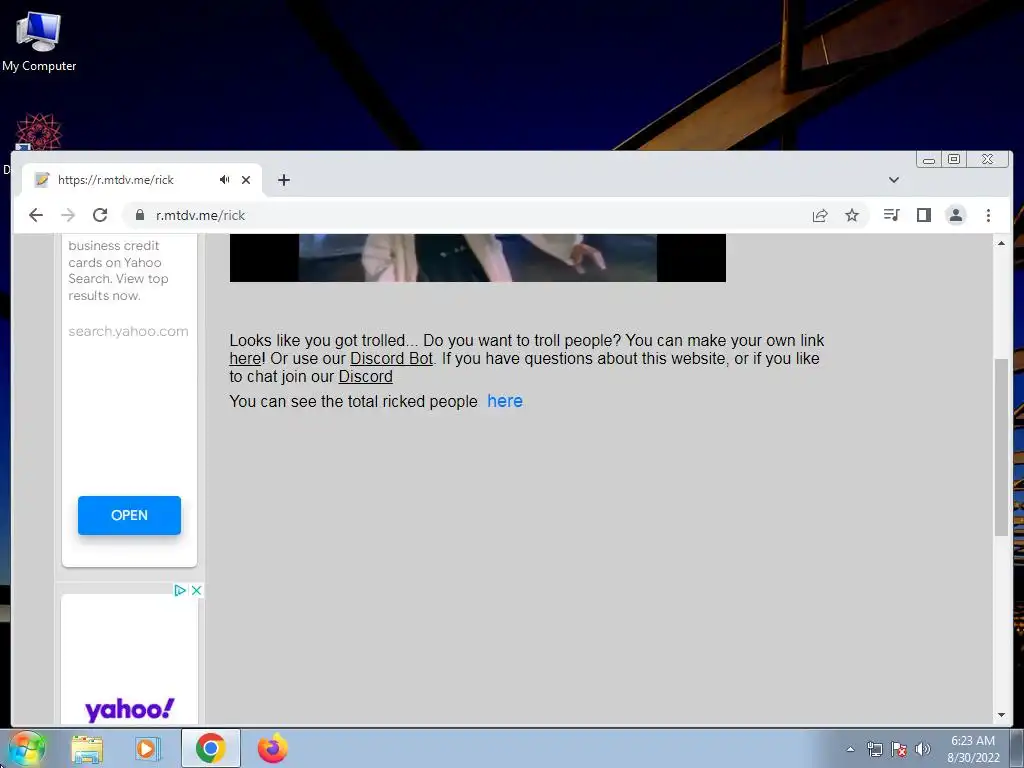1024x768 pixels.
Task: Show the Chrome side panel
Action: pos(923,215)
